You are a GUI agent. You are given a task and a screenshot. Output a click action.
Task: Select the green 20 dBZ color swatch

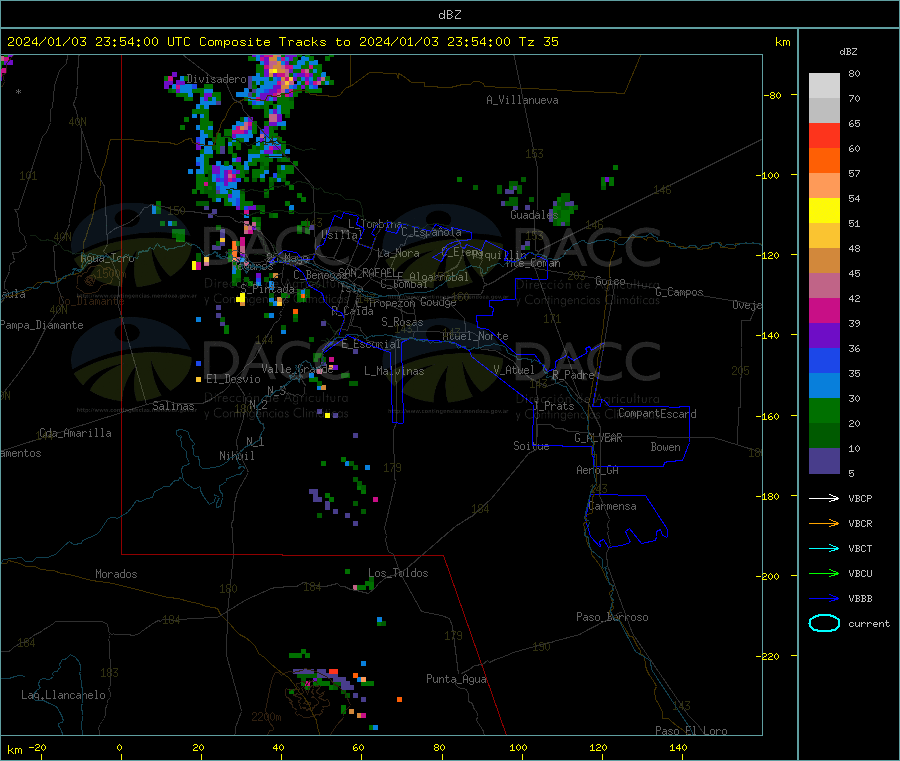[824, 410]
